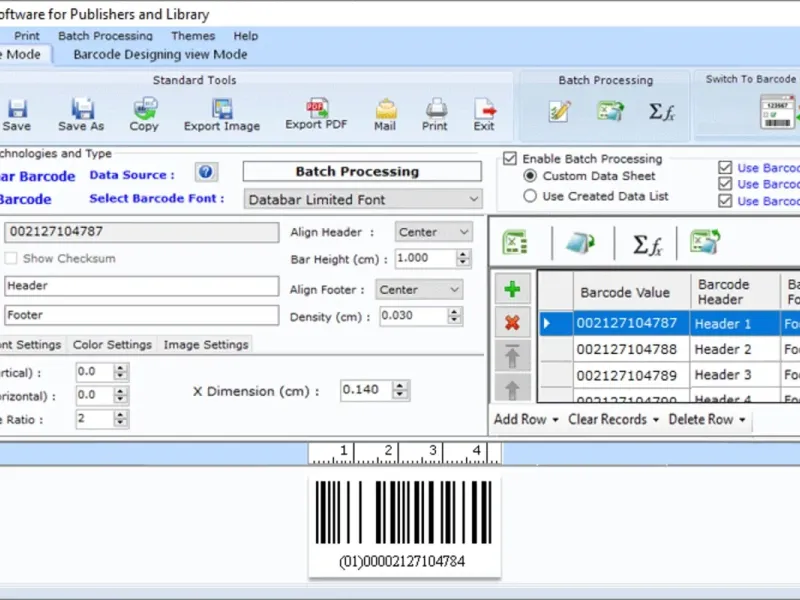The width and height of the screenshot is (800, 600).
Task: Uncheck Enable Batch Processing checkbox
Action: [510, 159]
